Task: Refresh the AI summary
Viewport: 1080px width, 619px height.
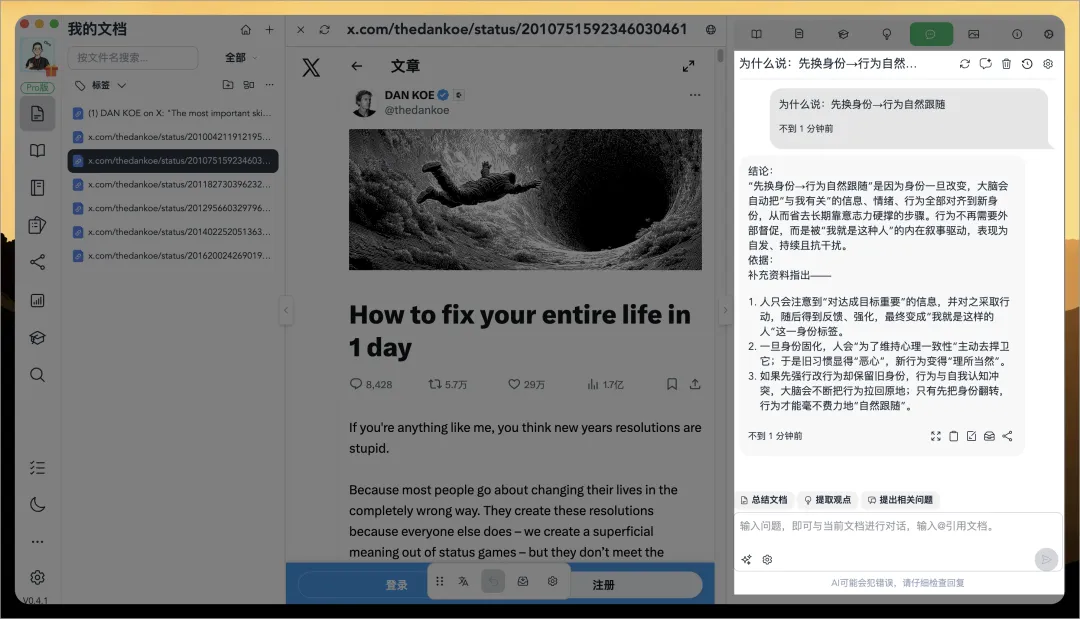Action: [964, 63]
